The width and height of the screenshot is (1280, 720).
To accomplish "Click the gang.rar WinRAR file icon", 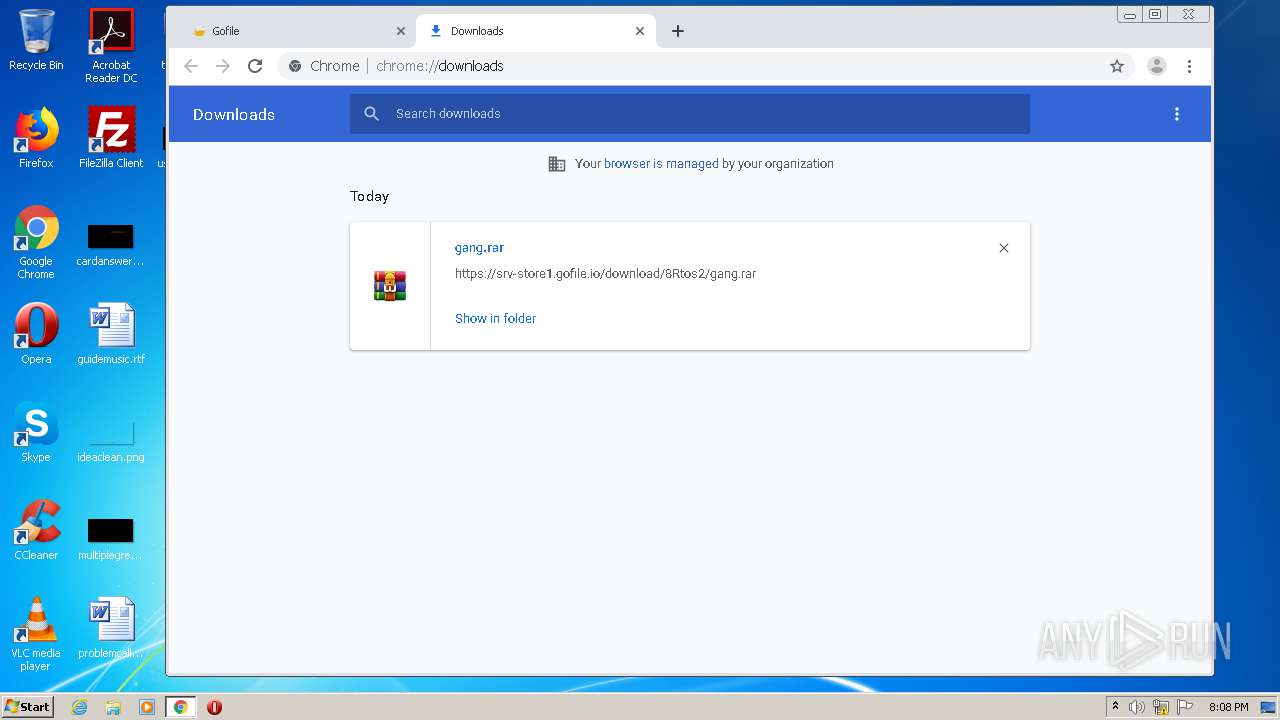I will point(390,286).
